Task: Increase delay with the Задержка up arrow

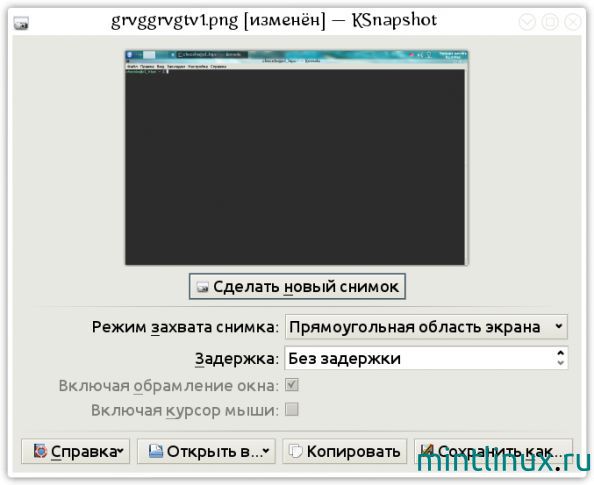Action: [561, 353]
